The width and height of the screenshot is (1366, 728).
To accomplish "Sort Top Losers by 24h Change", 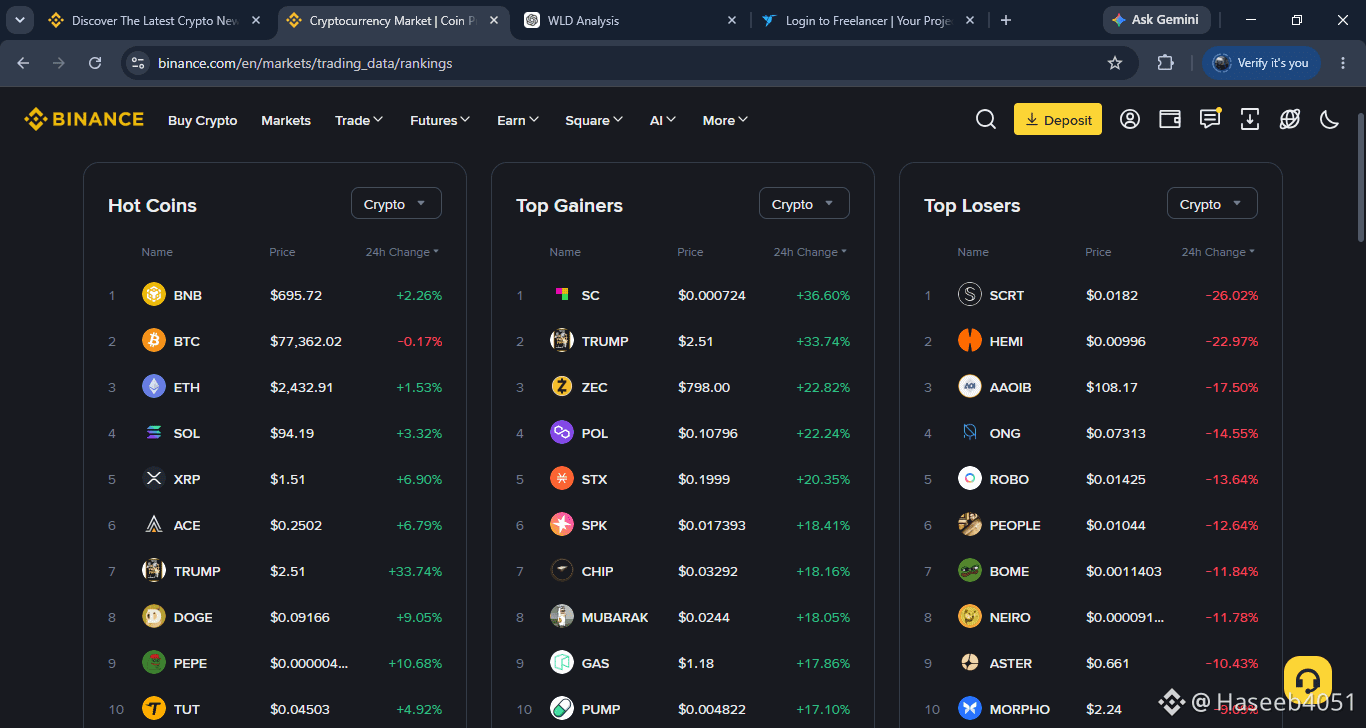I will click(x=1218, y=252).
